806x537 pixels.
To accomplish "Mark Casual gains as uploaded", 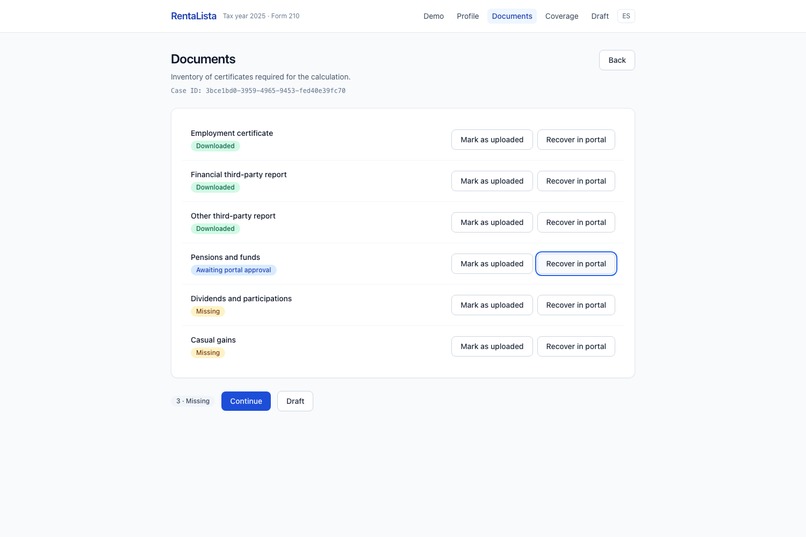I will (491, 346).
